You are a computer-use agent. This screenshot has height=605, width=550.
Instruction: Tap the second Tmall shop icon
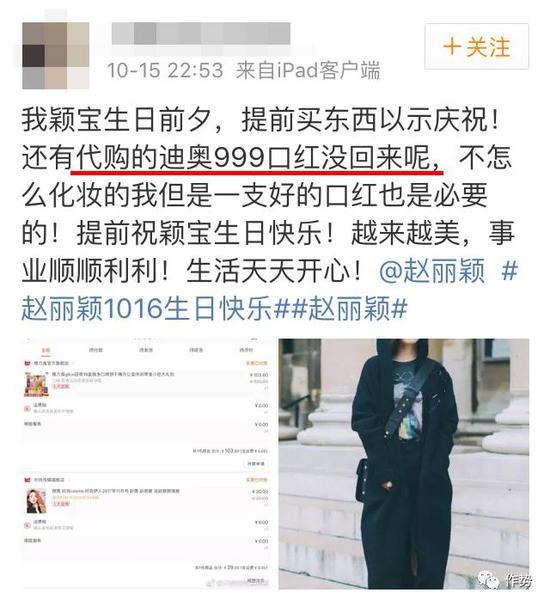click(27, 480)
